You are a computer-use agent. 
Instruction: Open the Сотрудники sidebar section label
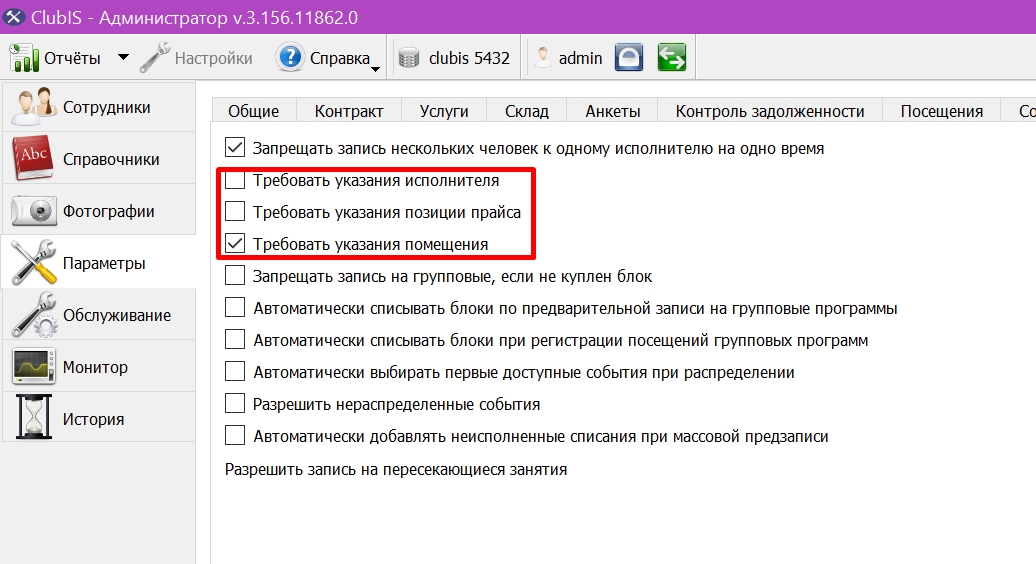click(106, 108)
